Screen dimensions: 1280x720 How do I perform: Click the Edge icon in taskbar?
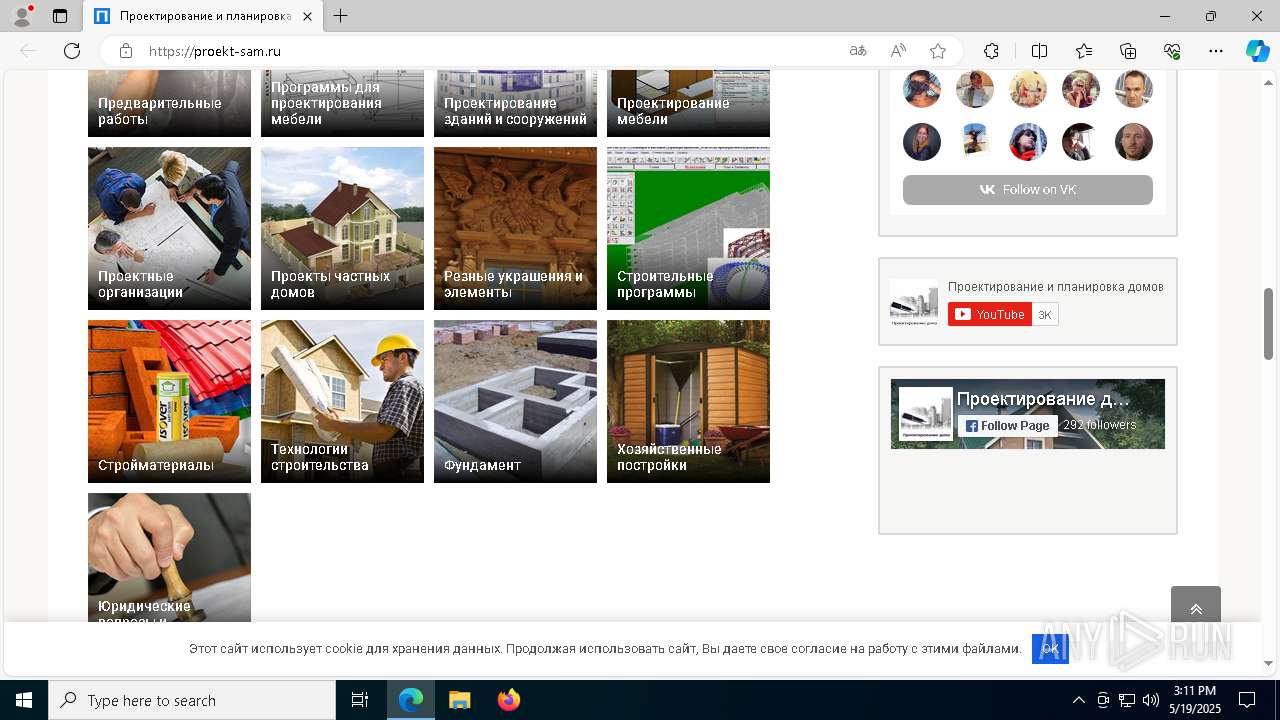pos(411,700)
